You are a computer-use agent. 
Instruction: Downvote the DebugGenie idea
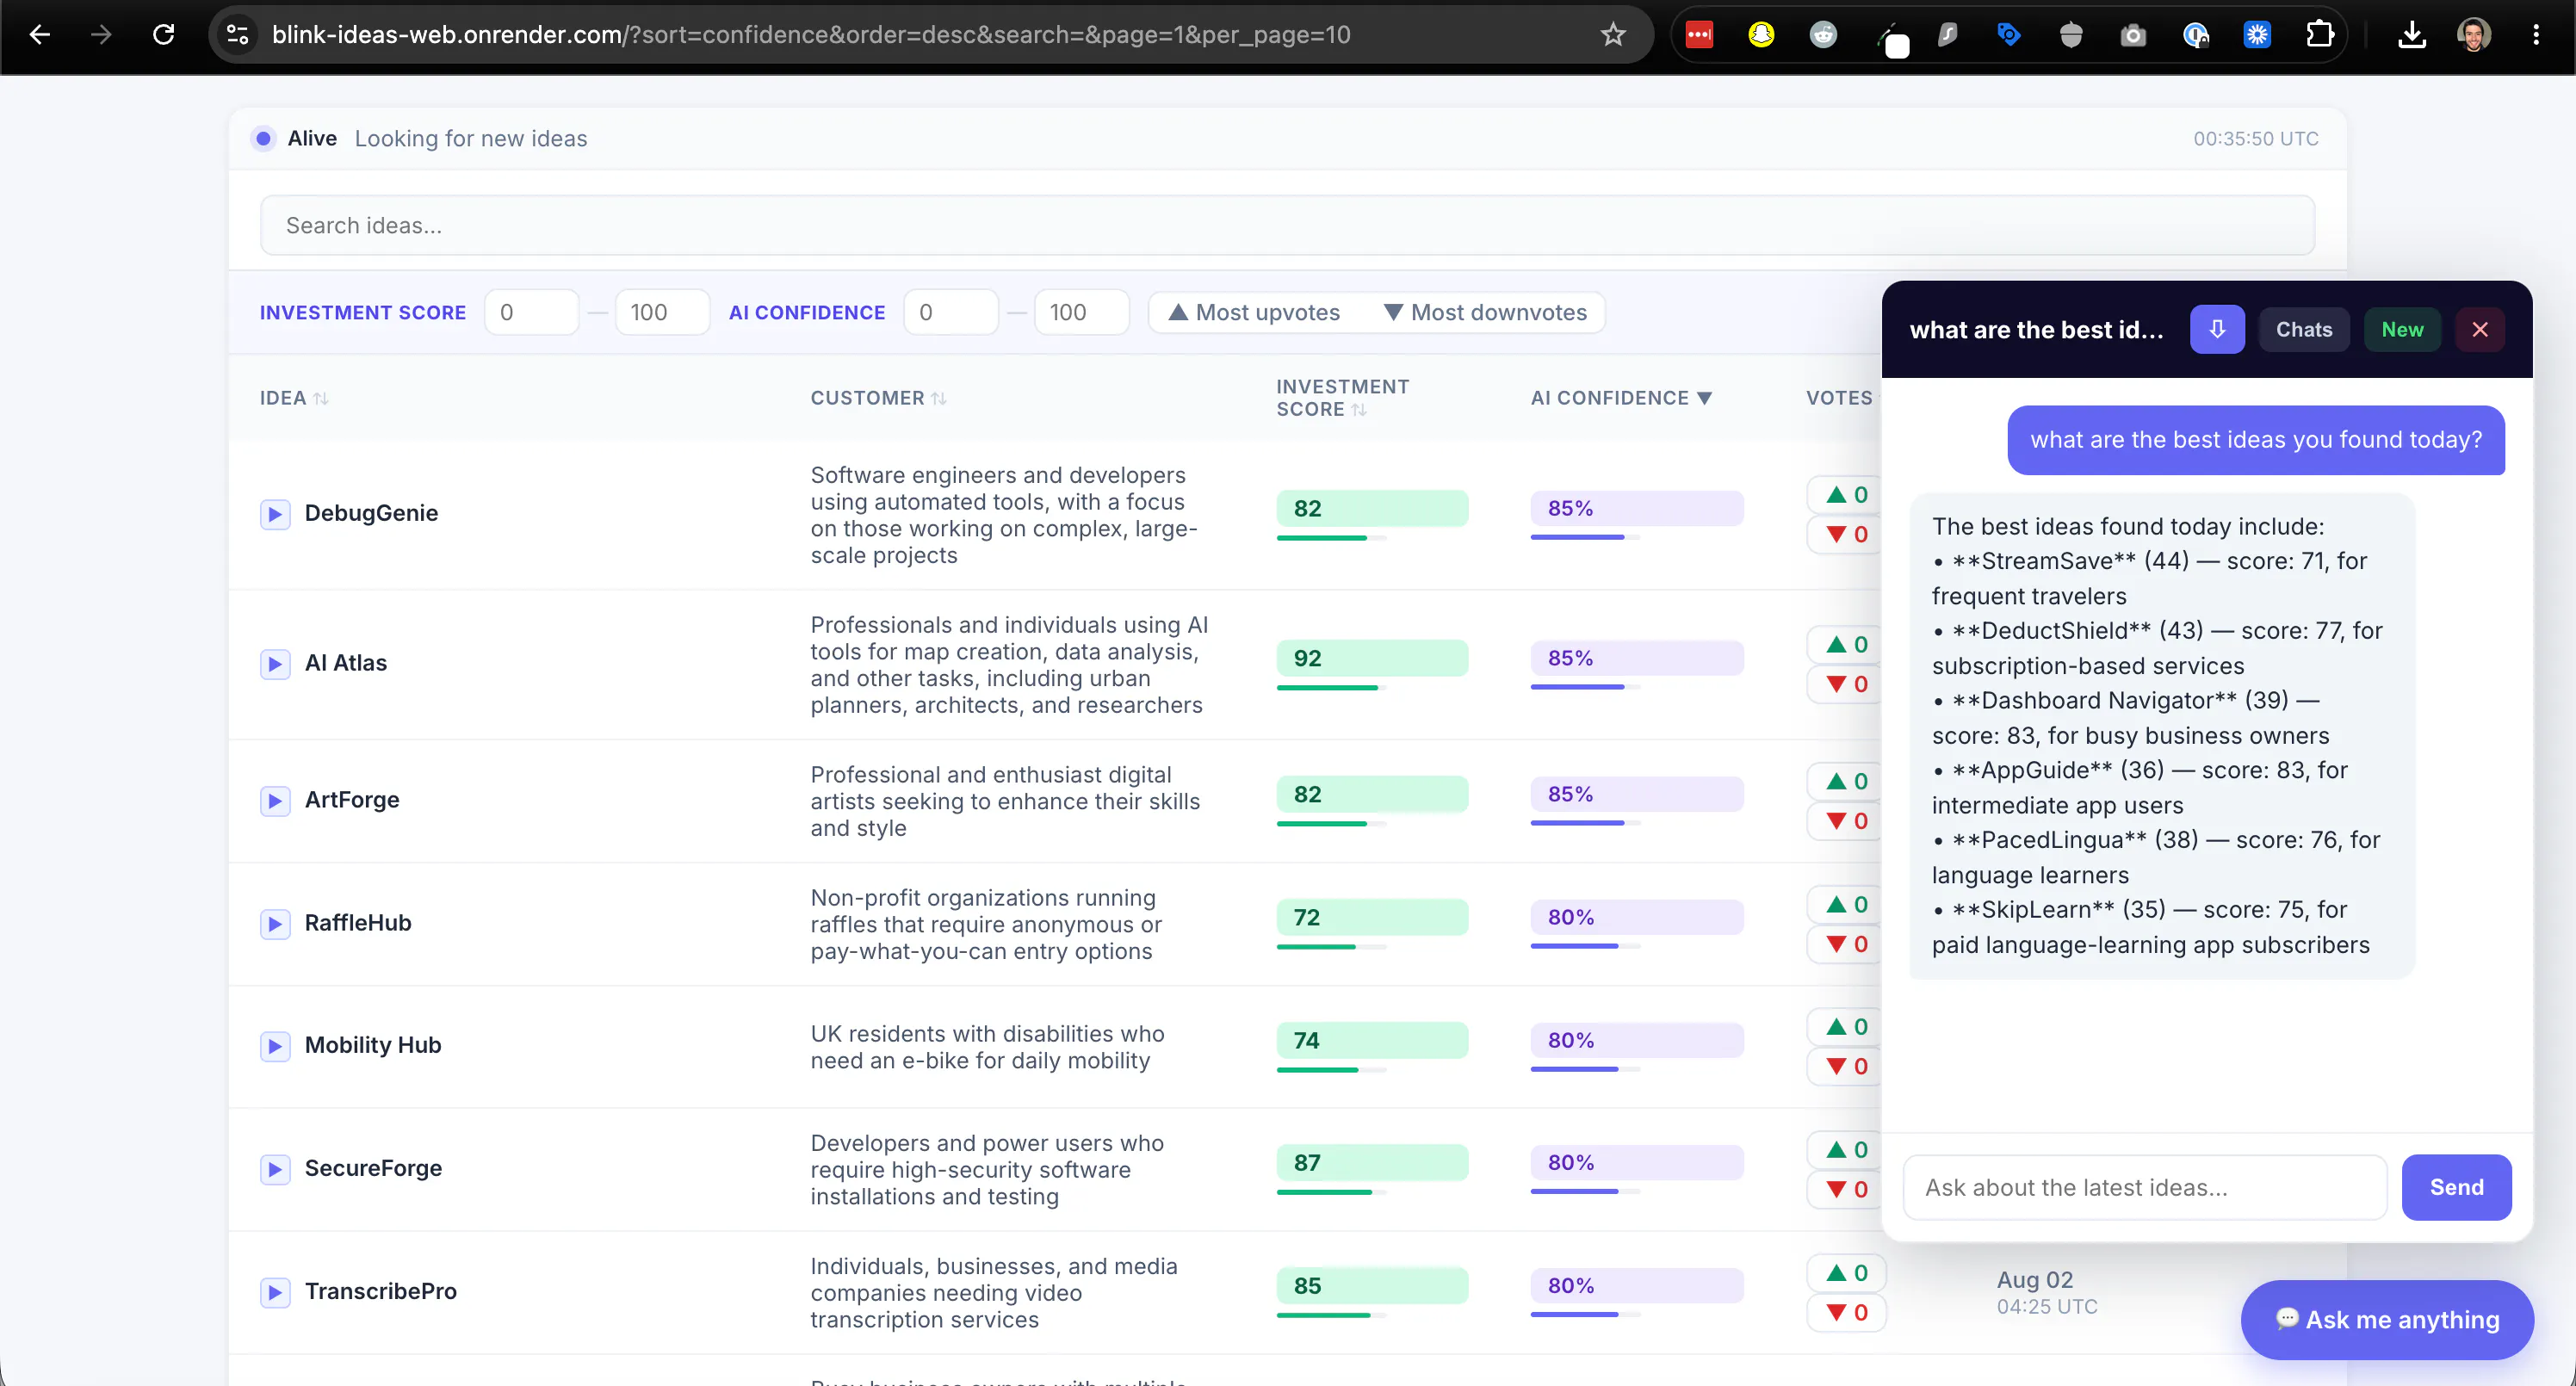click(x=1846, y=535)
